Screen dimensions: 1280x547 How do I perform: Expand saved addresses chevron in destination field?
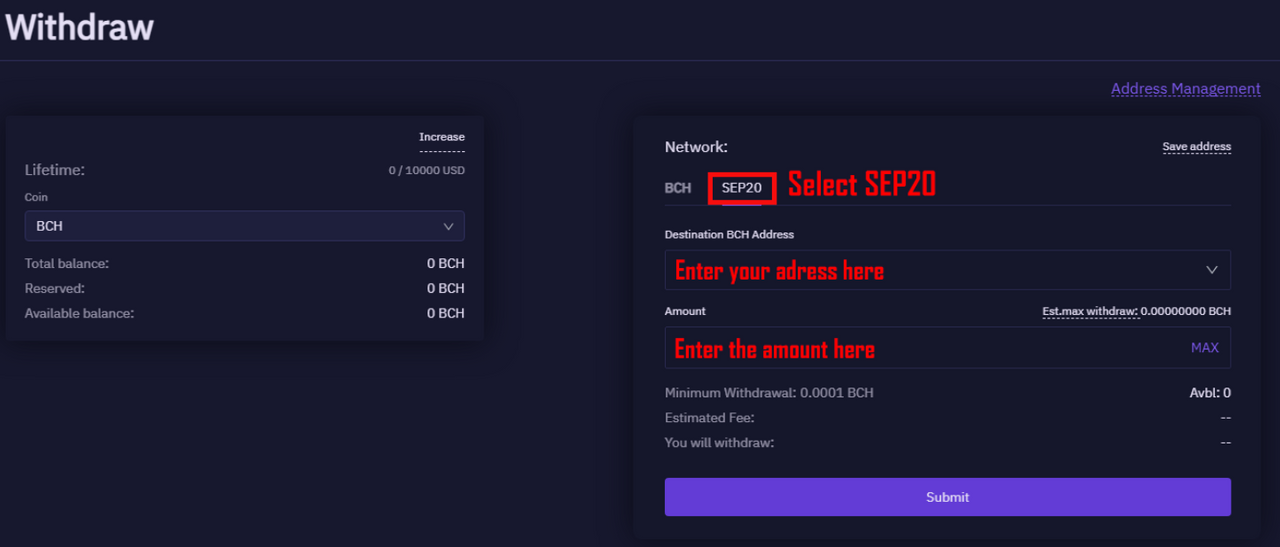(1212, 270)
